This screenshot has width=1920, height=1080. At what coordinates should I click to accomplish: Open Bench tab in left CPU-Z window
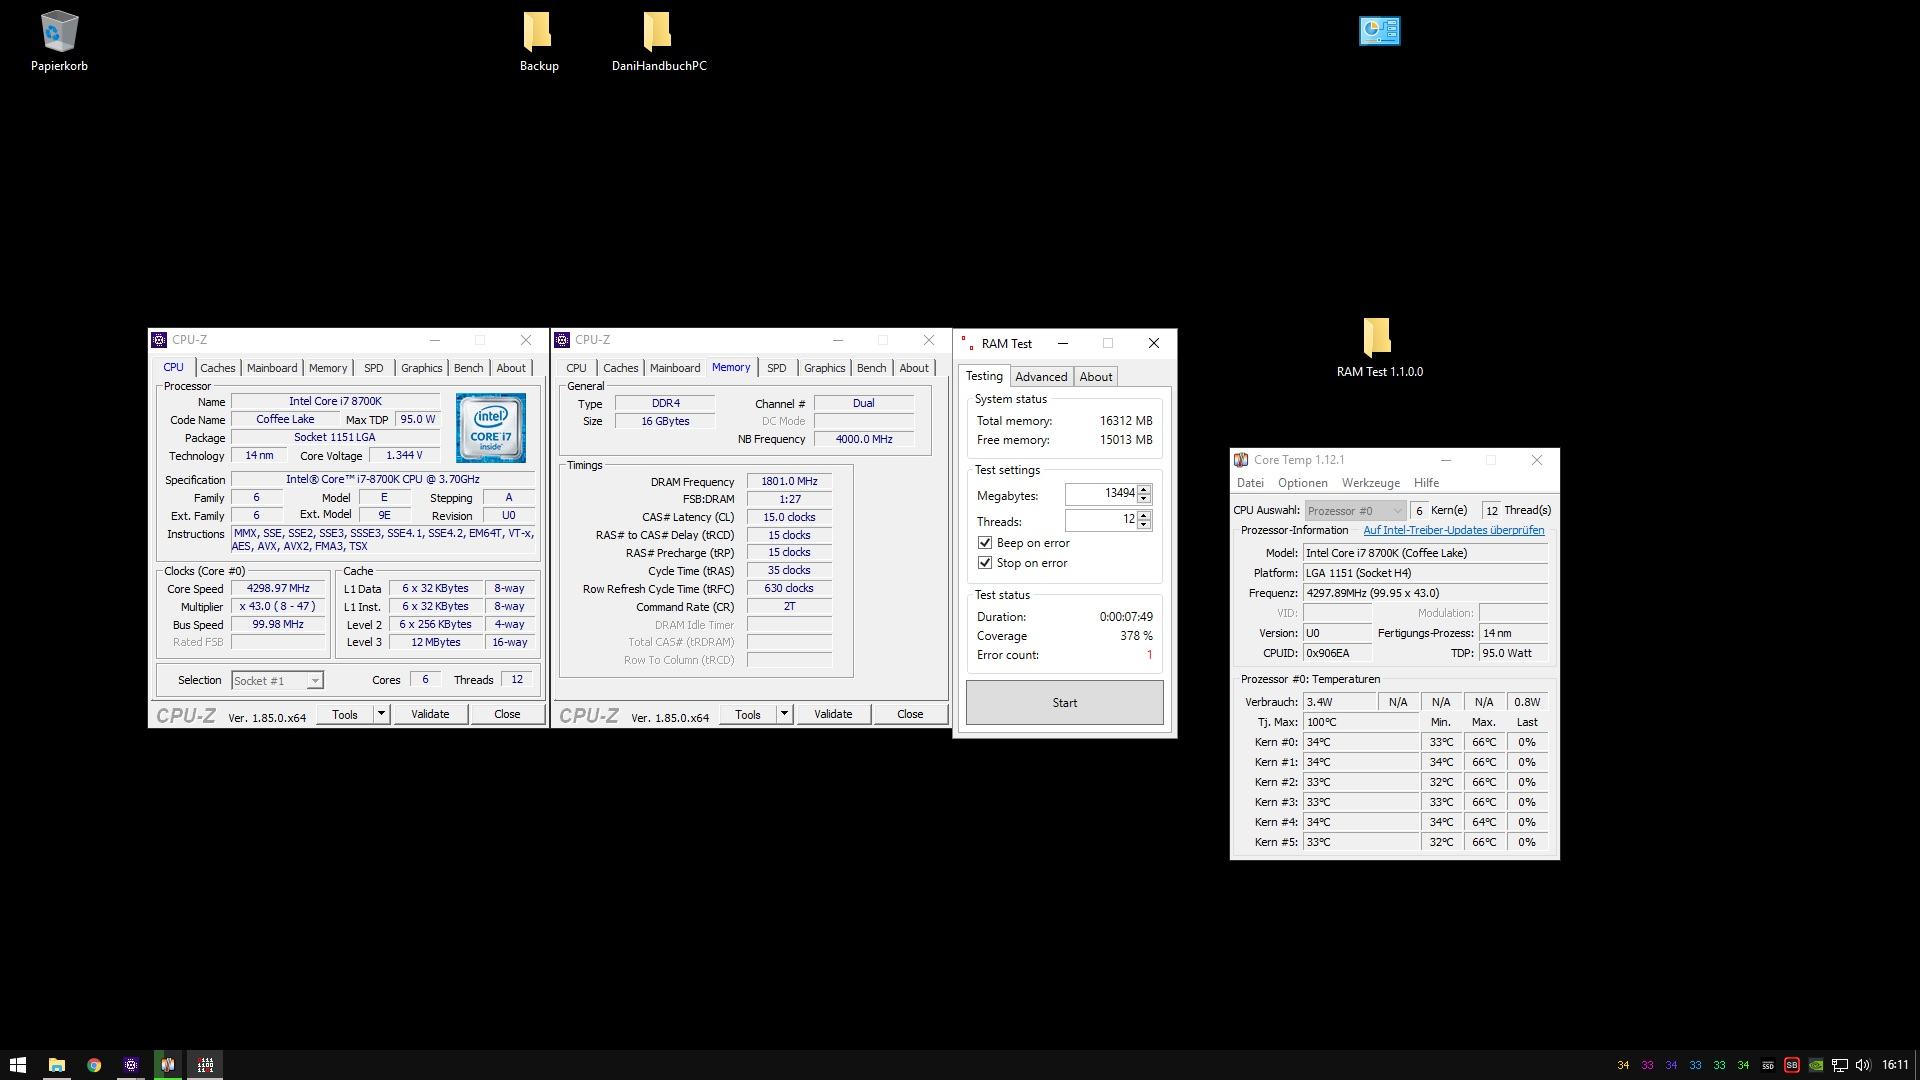tap(468, 368)
